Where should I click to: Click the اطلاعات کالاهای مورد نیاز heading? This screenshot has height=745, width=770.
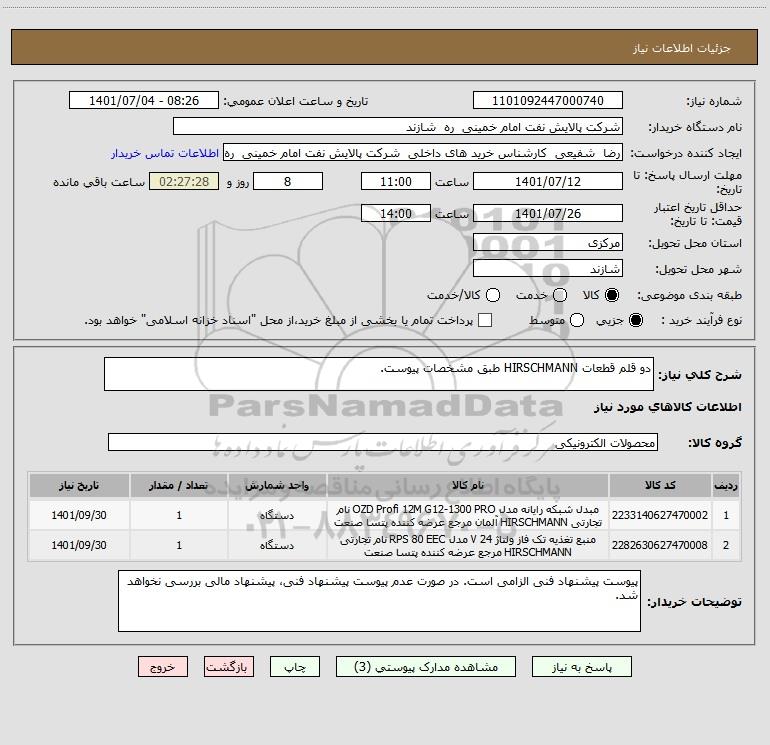(x=668, y=407)
